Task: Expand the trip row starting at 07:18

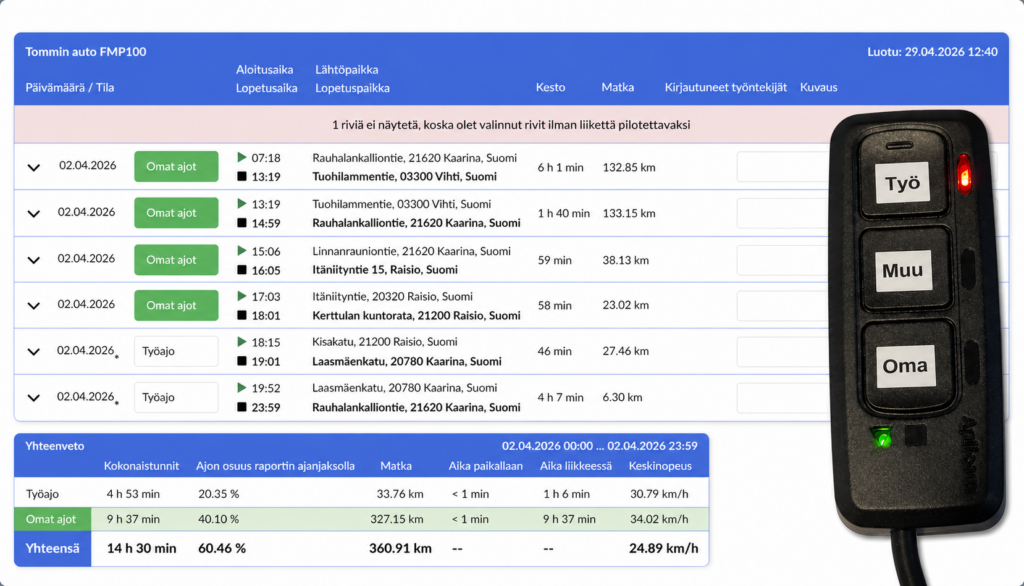Action: click(34, 167)
